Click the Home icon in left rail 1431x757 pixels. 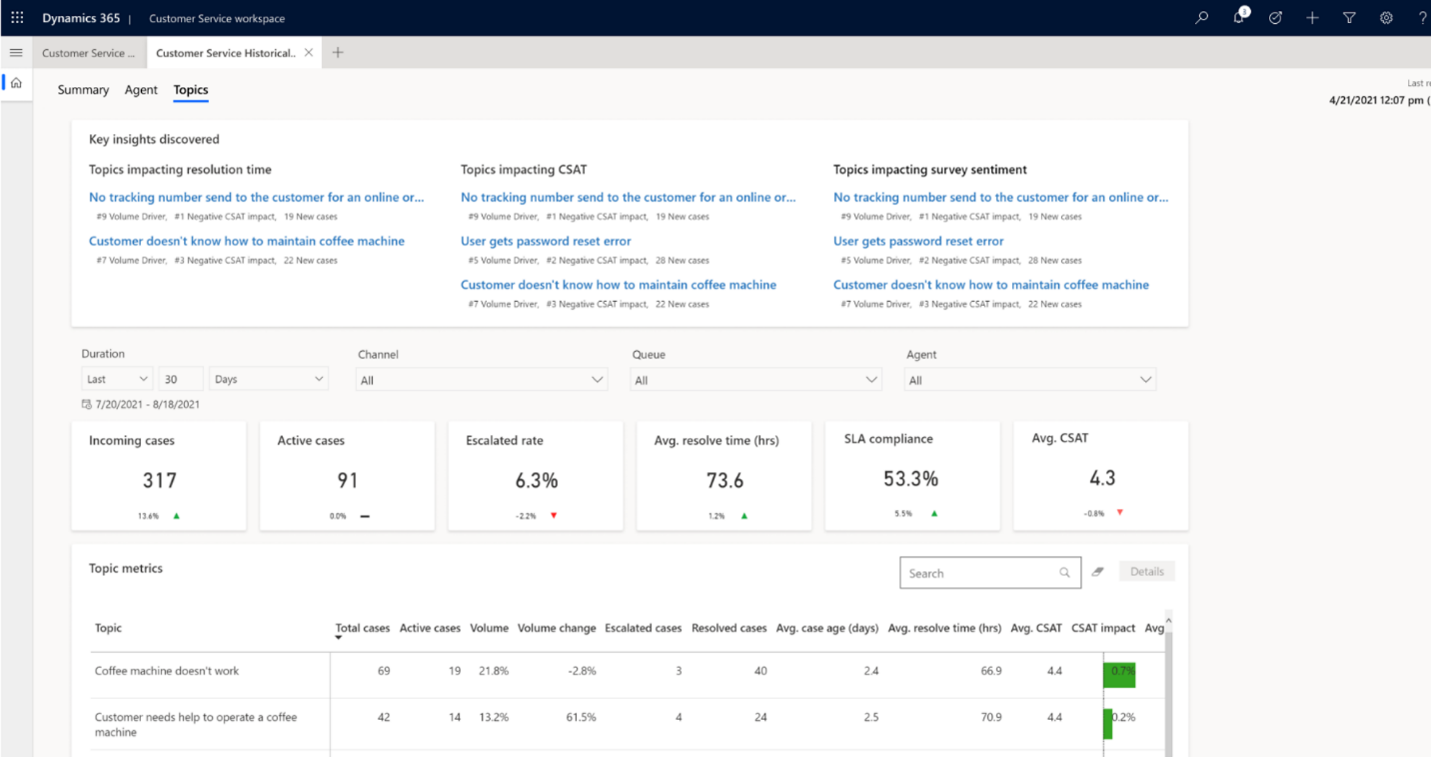pyautogui.click(x=16, y=83)
